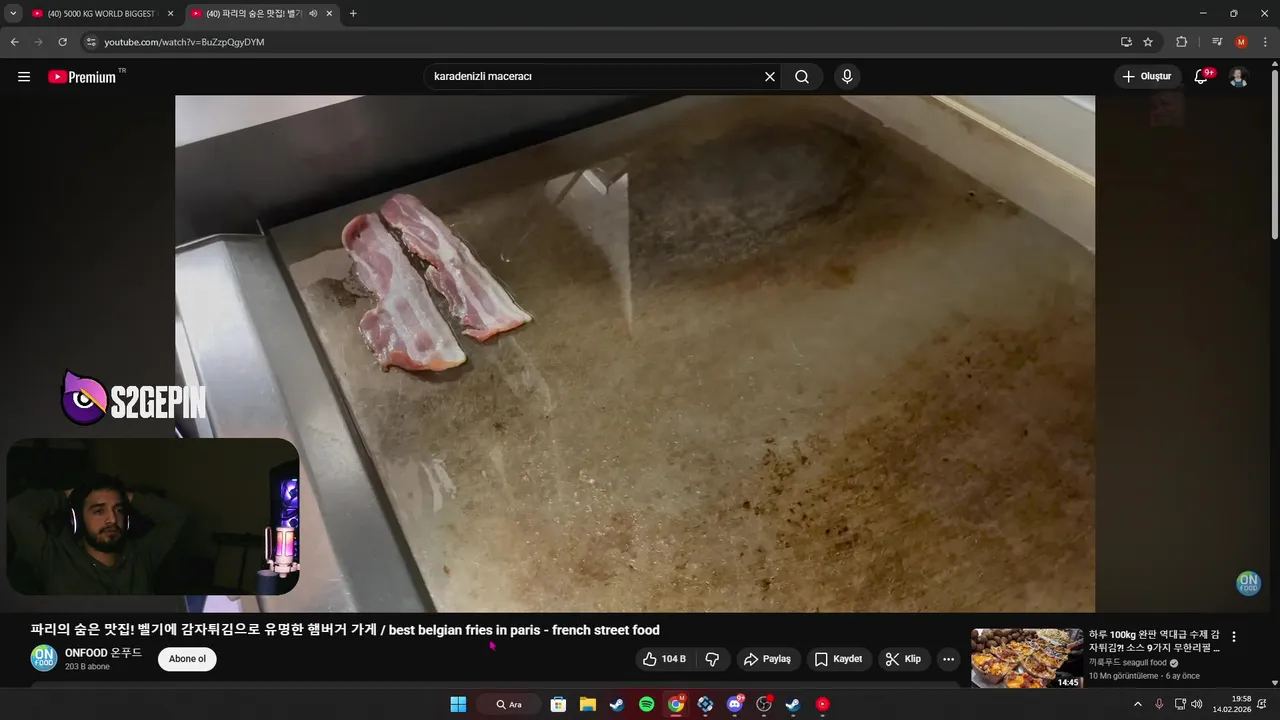Create a clip with Klip button

(x=903, y=659)
